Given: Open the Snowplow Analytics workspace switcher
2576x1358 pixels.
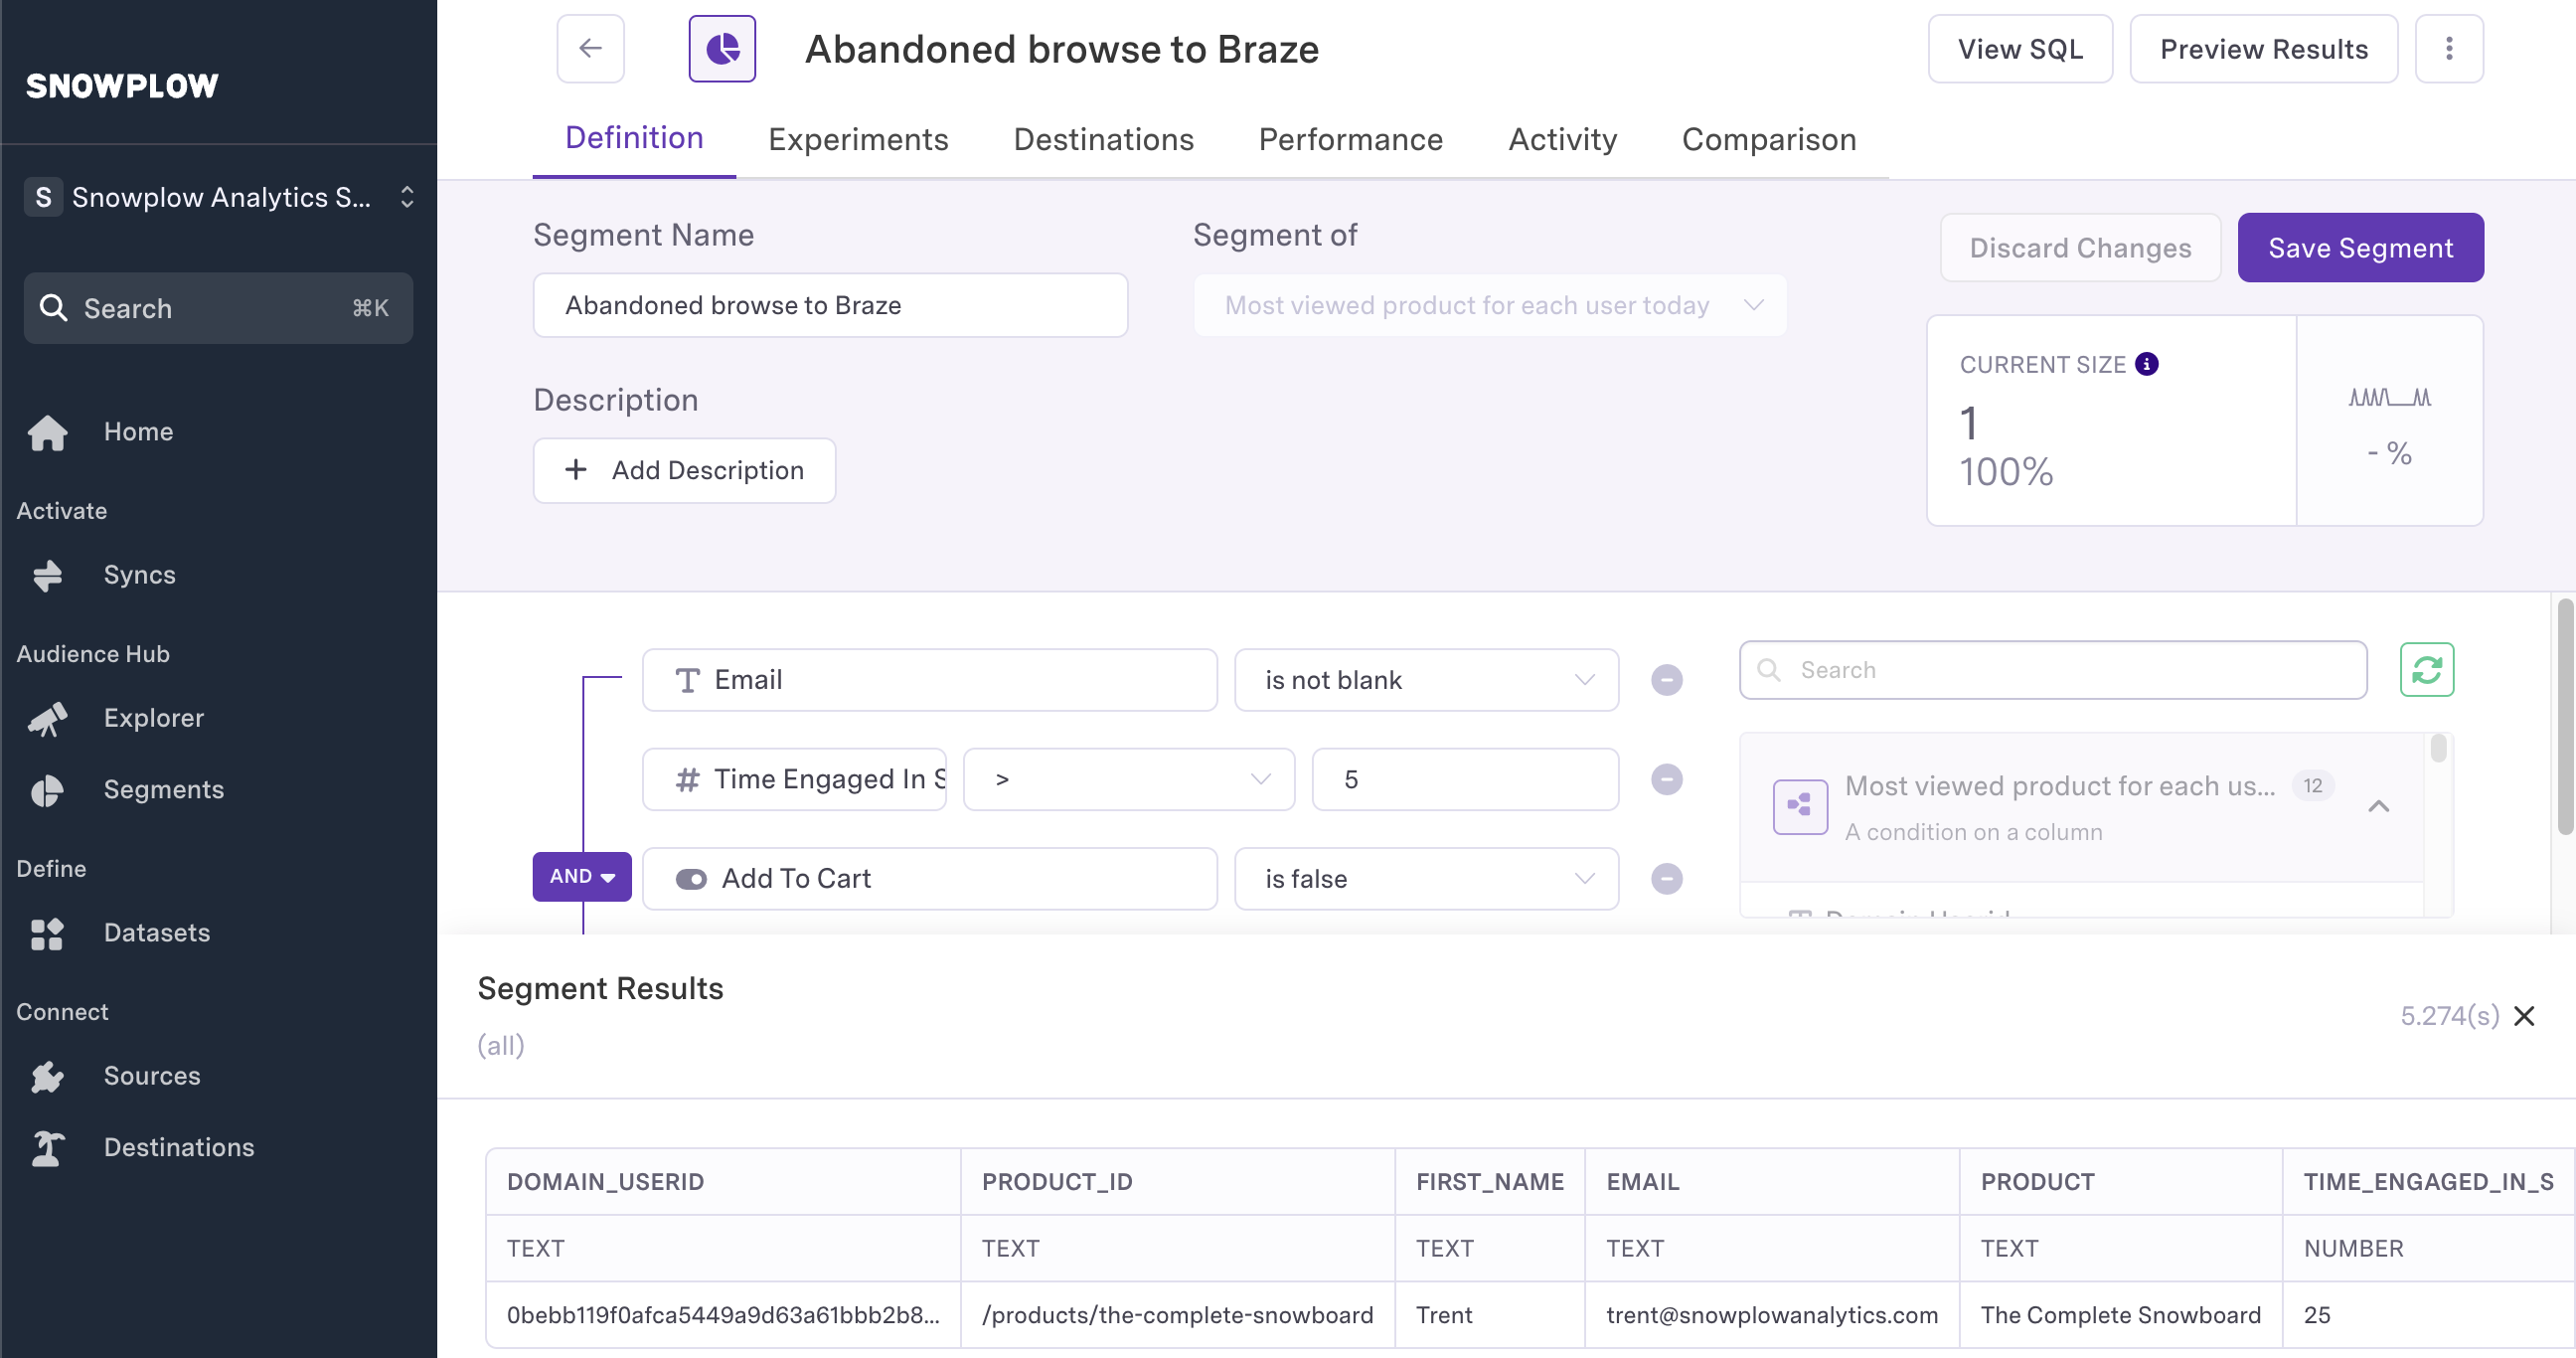Looking at the screenshot, I should click(218, 197).
